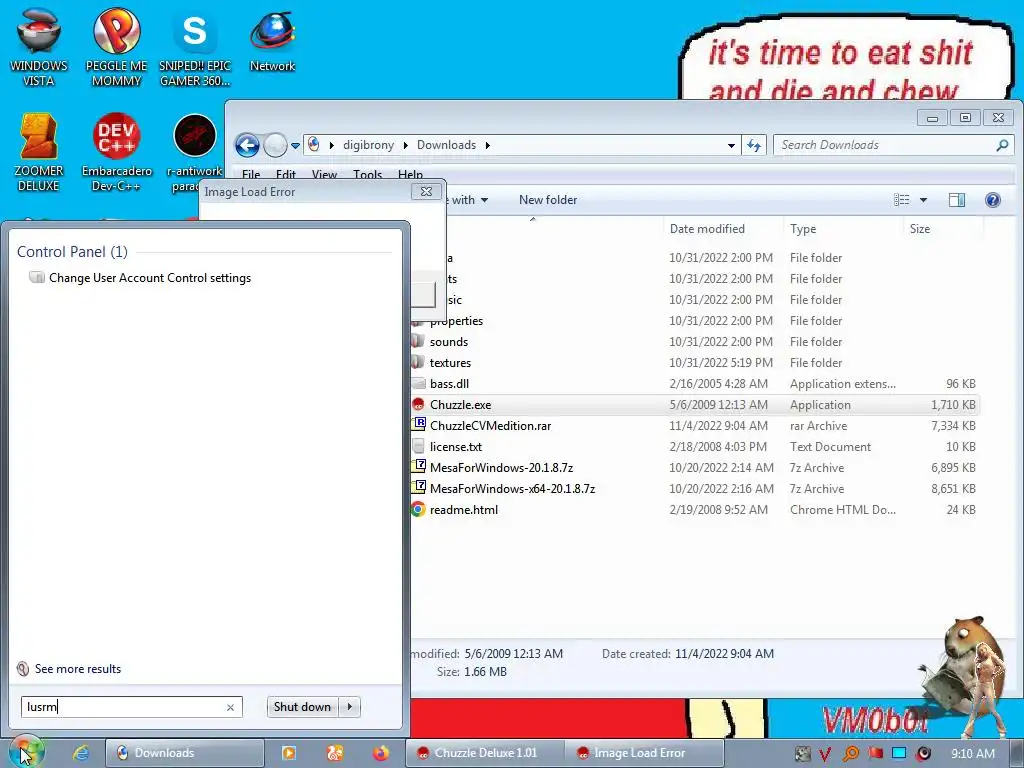Screen dimensions: 1024x768
Task: Click the red V tray icon
Action: pyautogui.click(x=825, y=754)
